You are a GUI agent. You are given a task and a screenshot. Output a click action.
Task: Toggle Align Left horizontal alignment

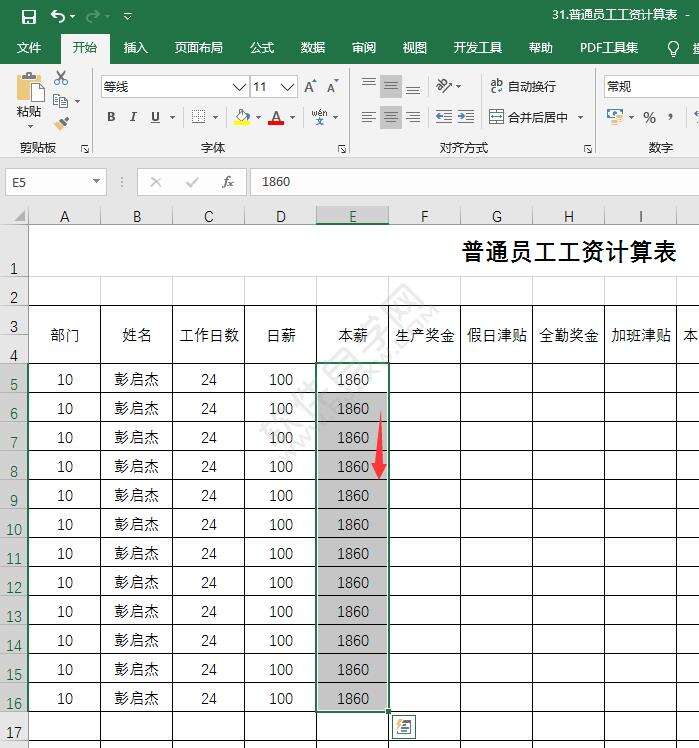click(x=368, y=117)
